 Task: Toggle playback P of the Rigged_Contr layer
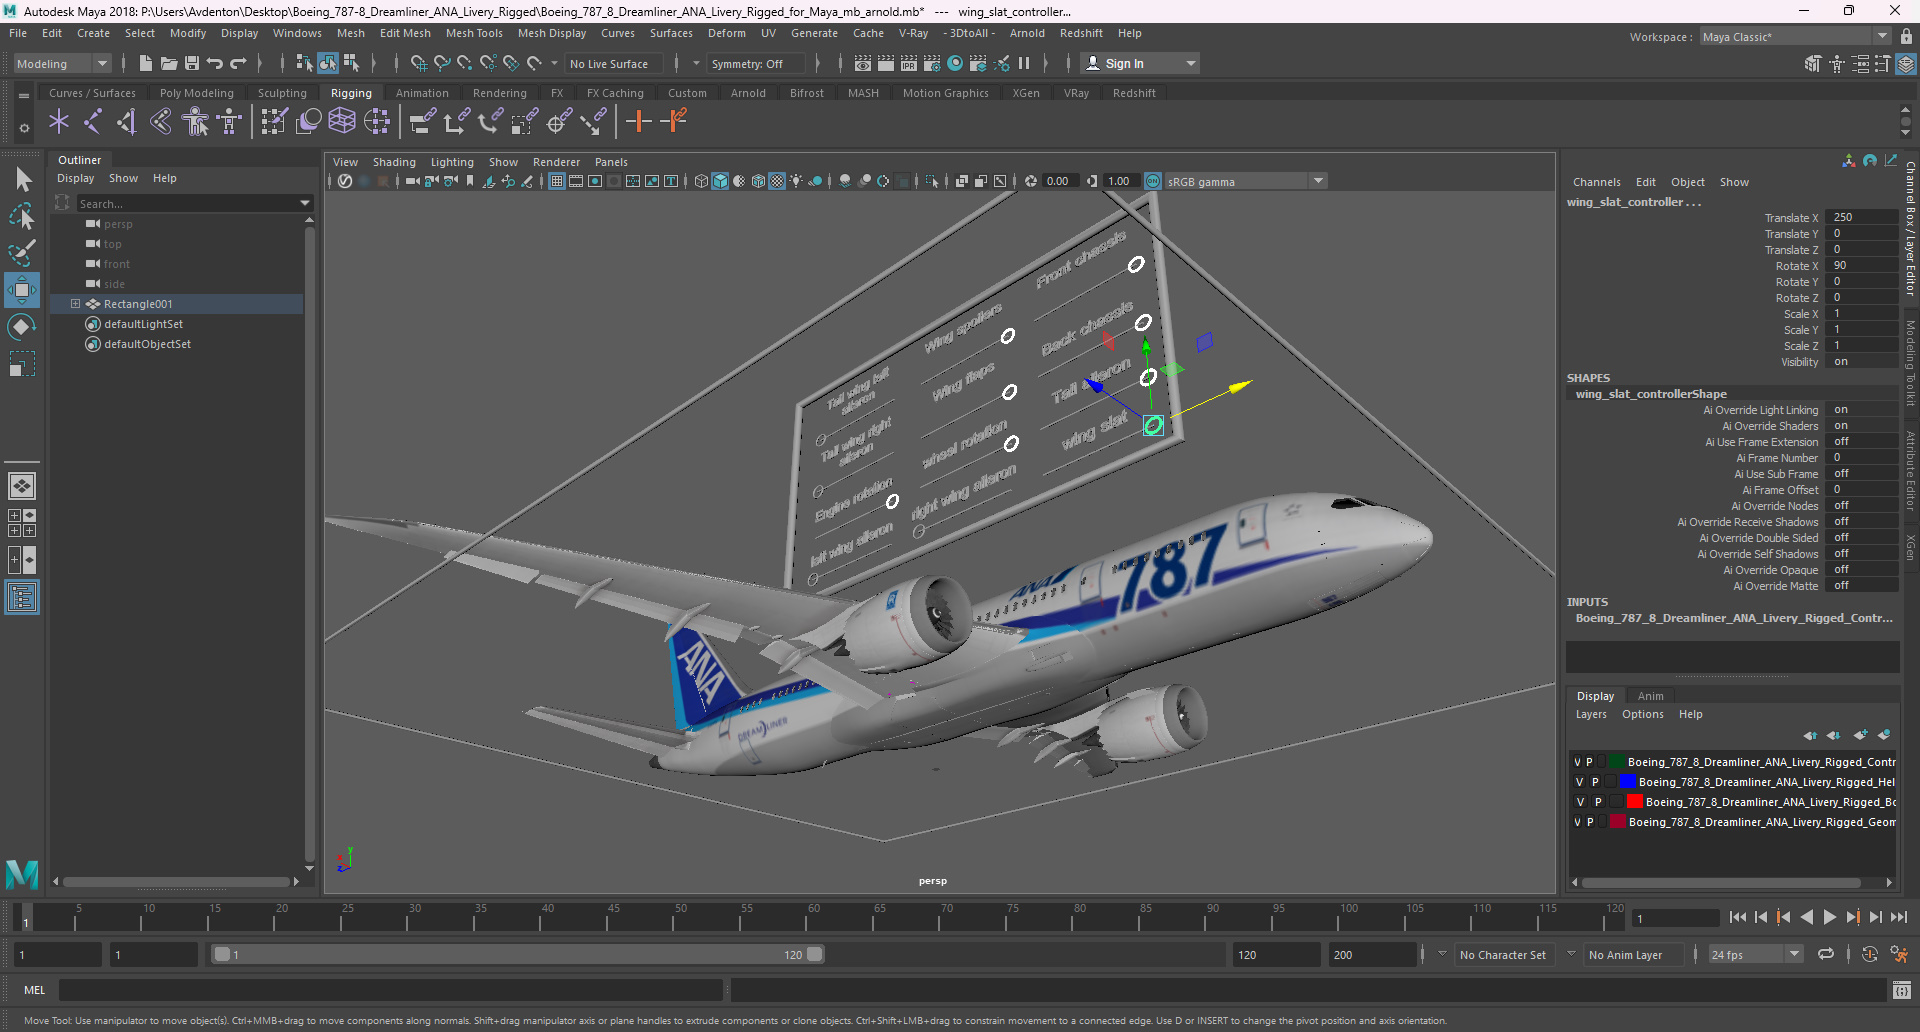(1589, 762)
